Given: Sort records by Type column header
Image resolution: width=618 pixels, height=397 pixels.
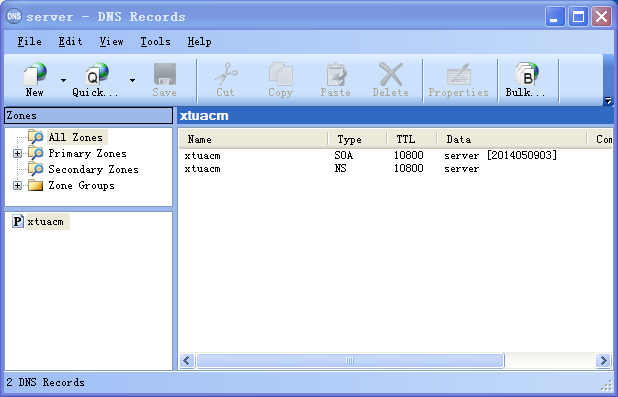Looking at the screenshot, I should (x=357, y=139).
